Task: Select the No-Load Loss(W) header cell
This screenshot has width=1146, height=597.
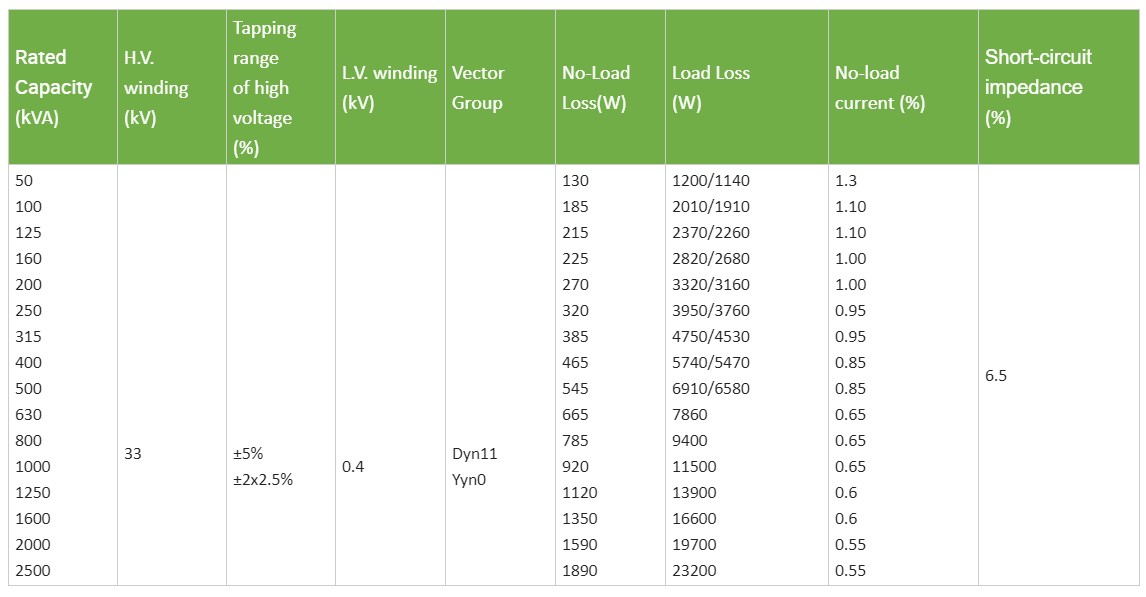Action: point(596,87)
